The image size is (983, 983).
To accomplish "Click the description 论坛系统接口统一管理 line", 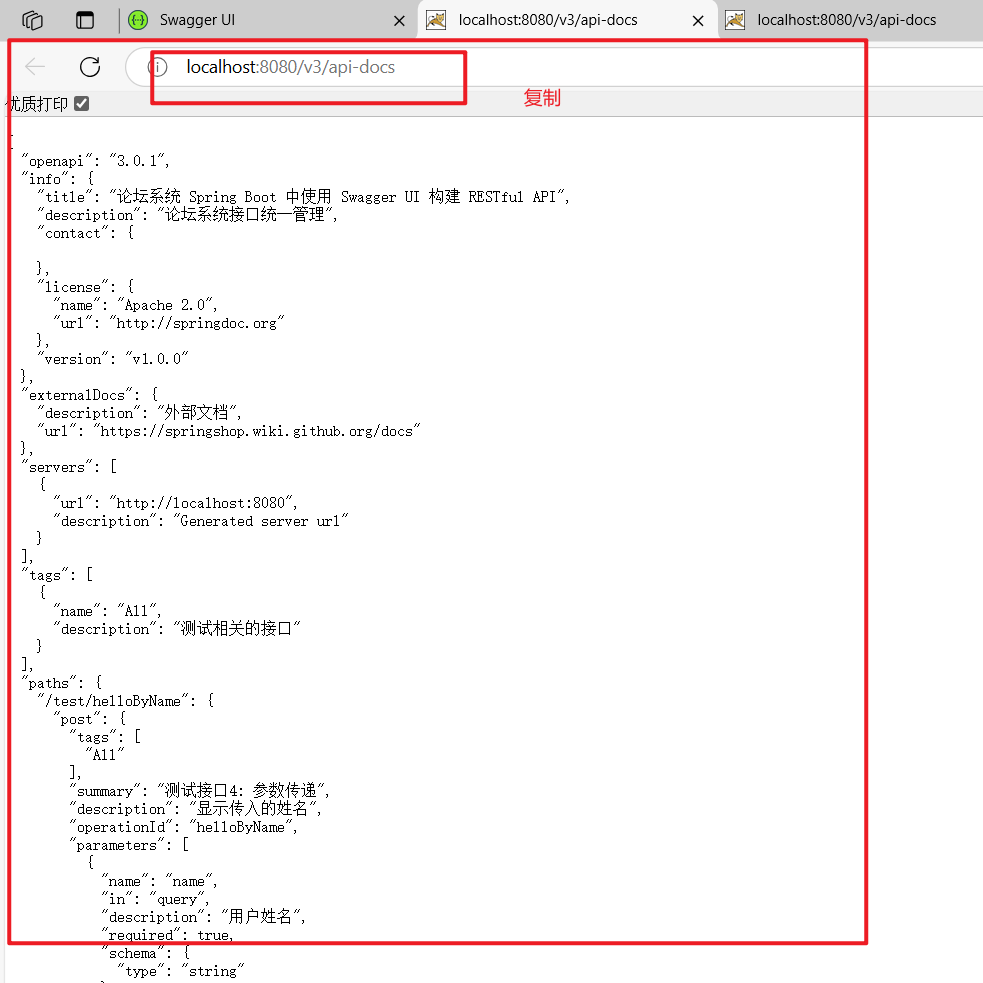I will pyautogui.click(x=187, y=215).
